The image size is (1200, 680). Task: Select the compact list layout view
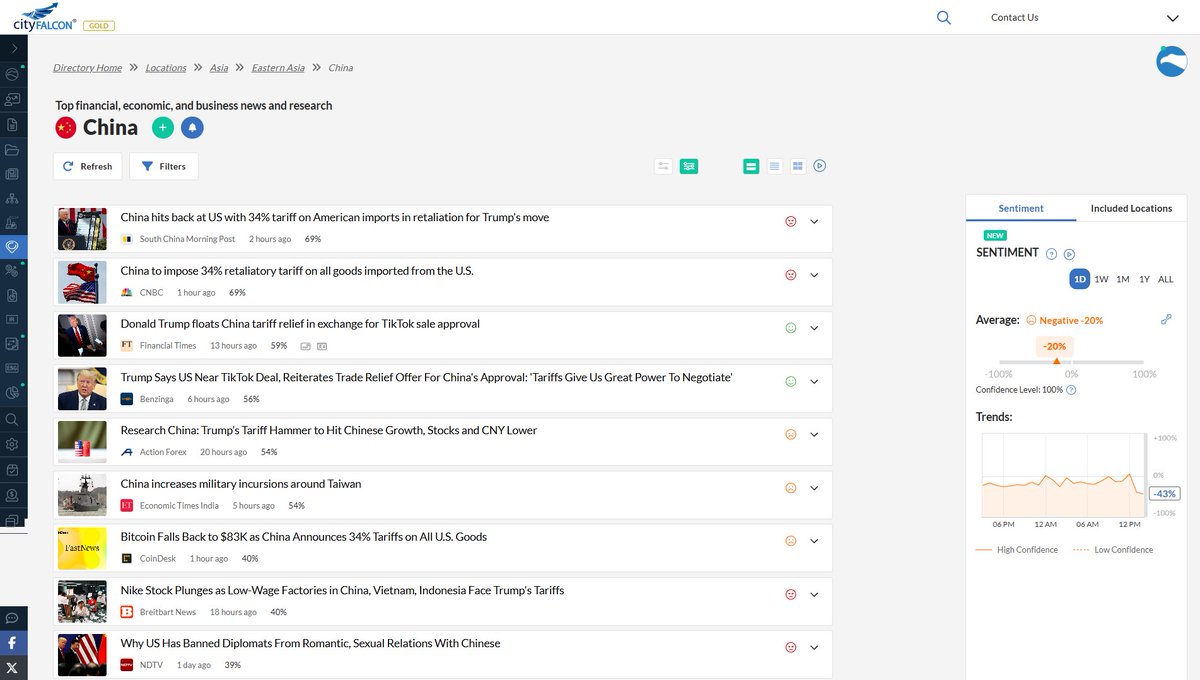[774, 166]
